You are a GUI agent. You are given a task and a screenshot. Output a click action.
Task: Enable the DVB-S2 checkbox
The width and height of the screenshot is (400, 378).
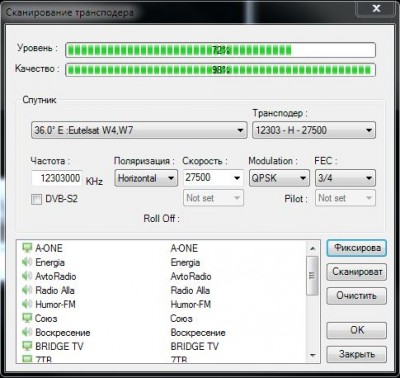[x=36, y=199]
